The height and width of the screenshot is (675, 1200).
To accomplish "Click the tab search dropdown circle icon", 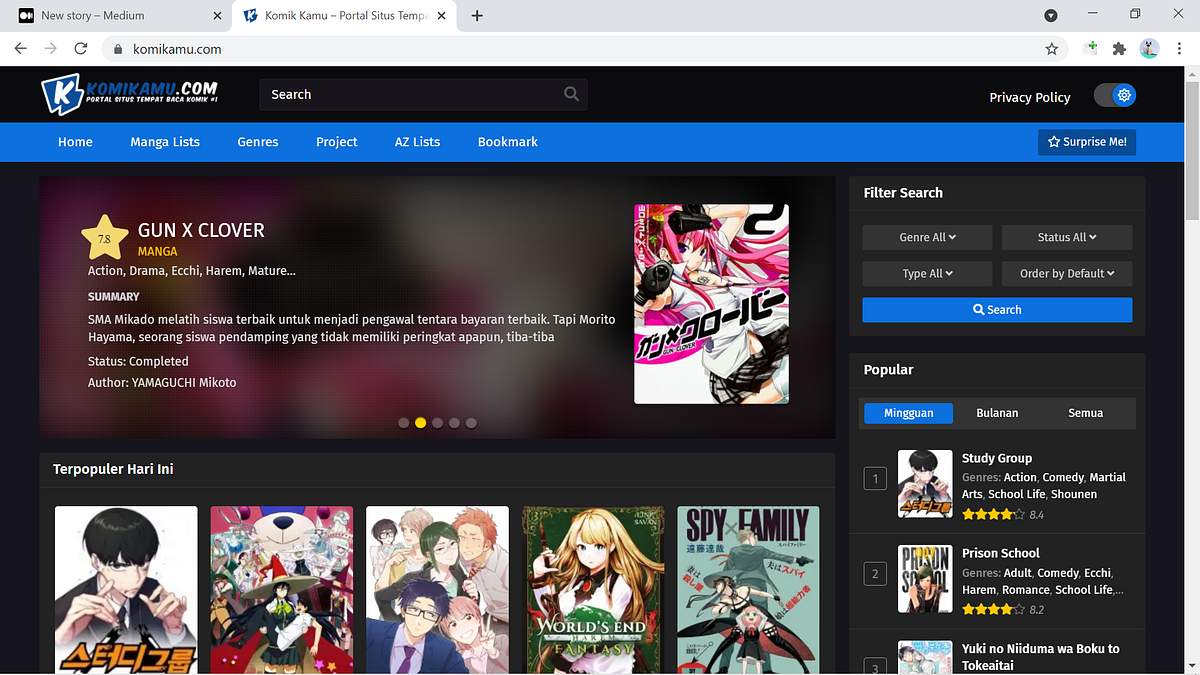I will [x=1051, y=15].
